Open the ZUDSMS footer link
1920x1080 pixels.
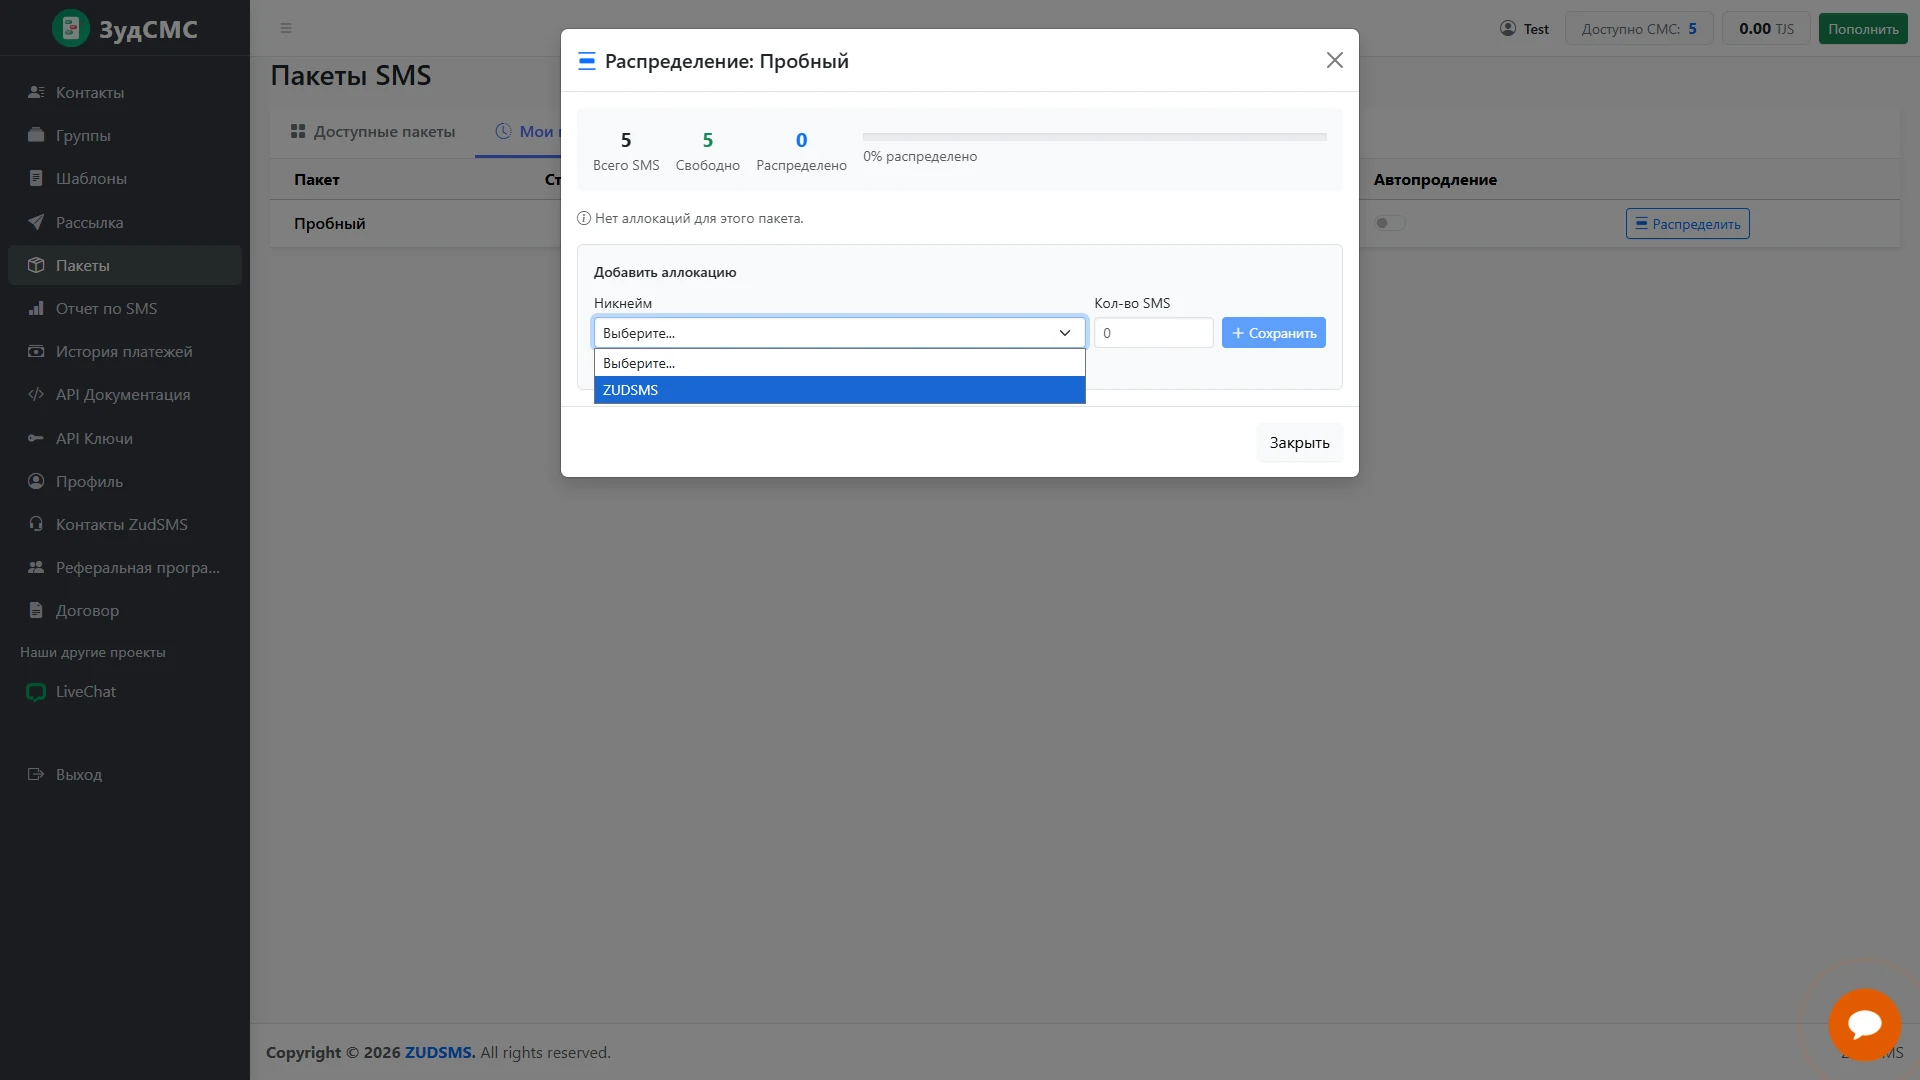coord(440,1052)
